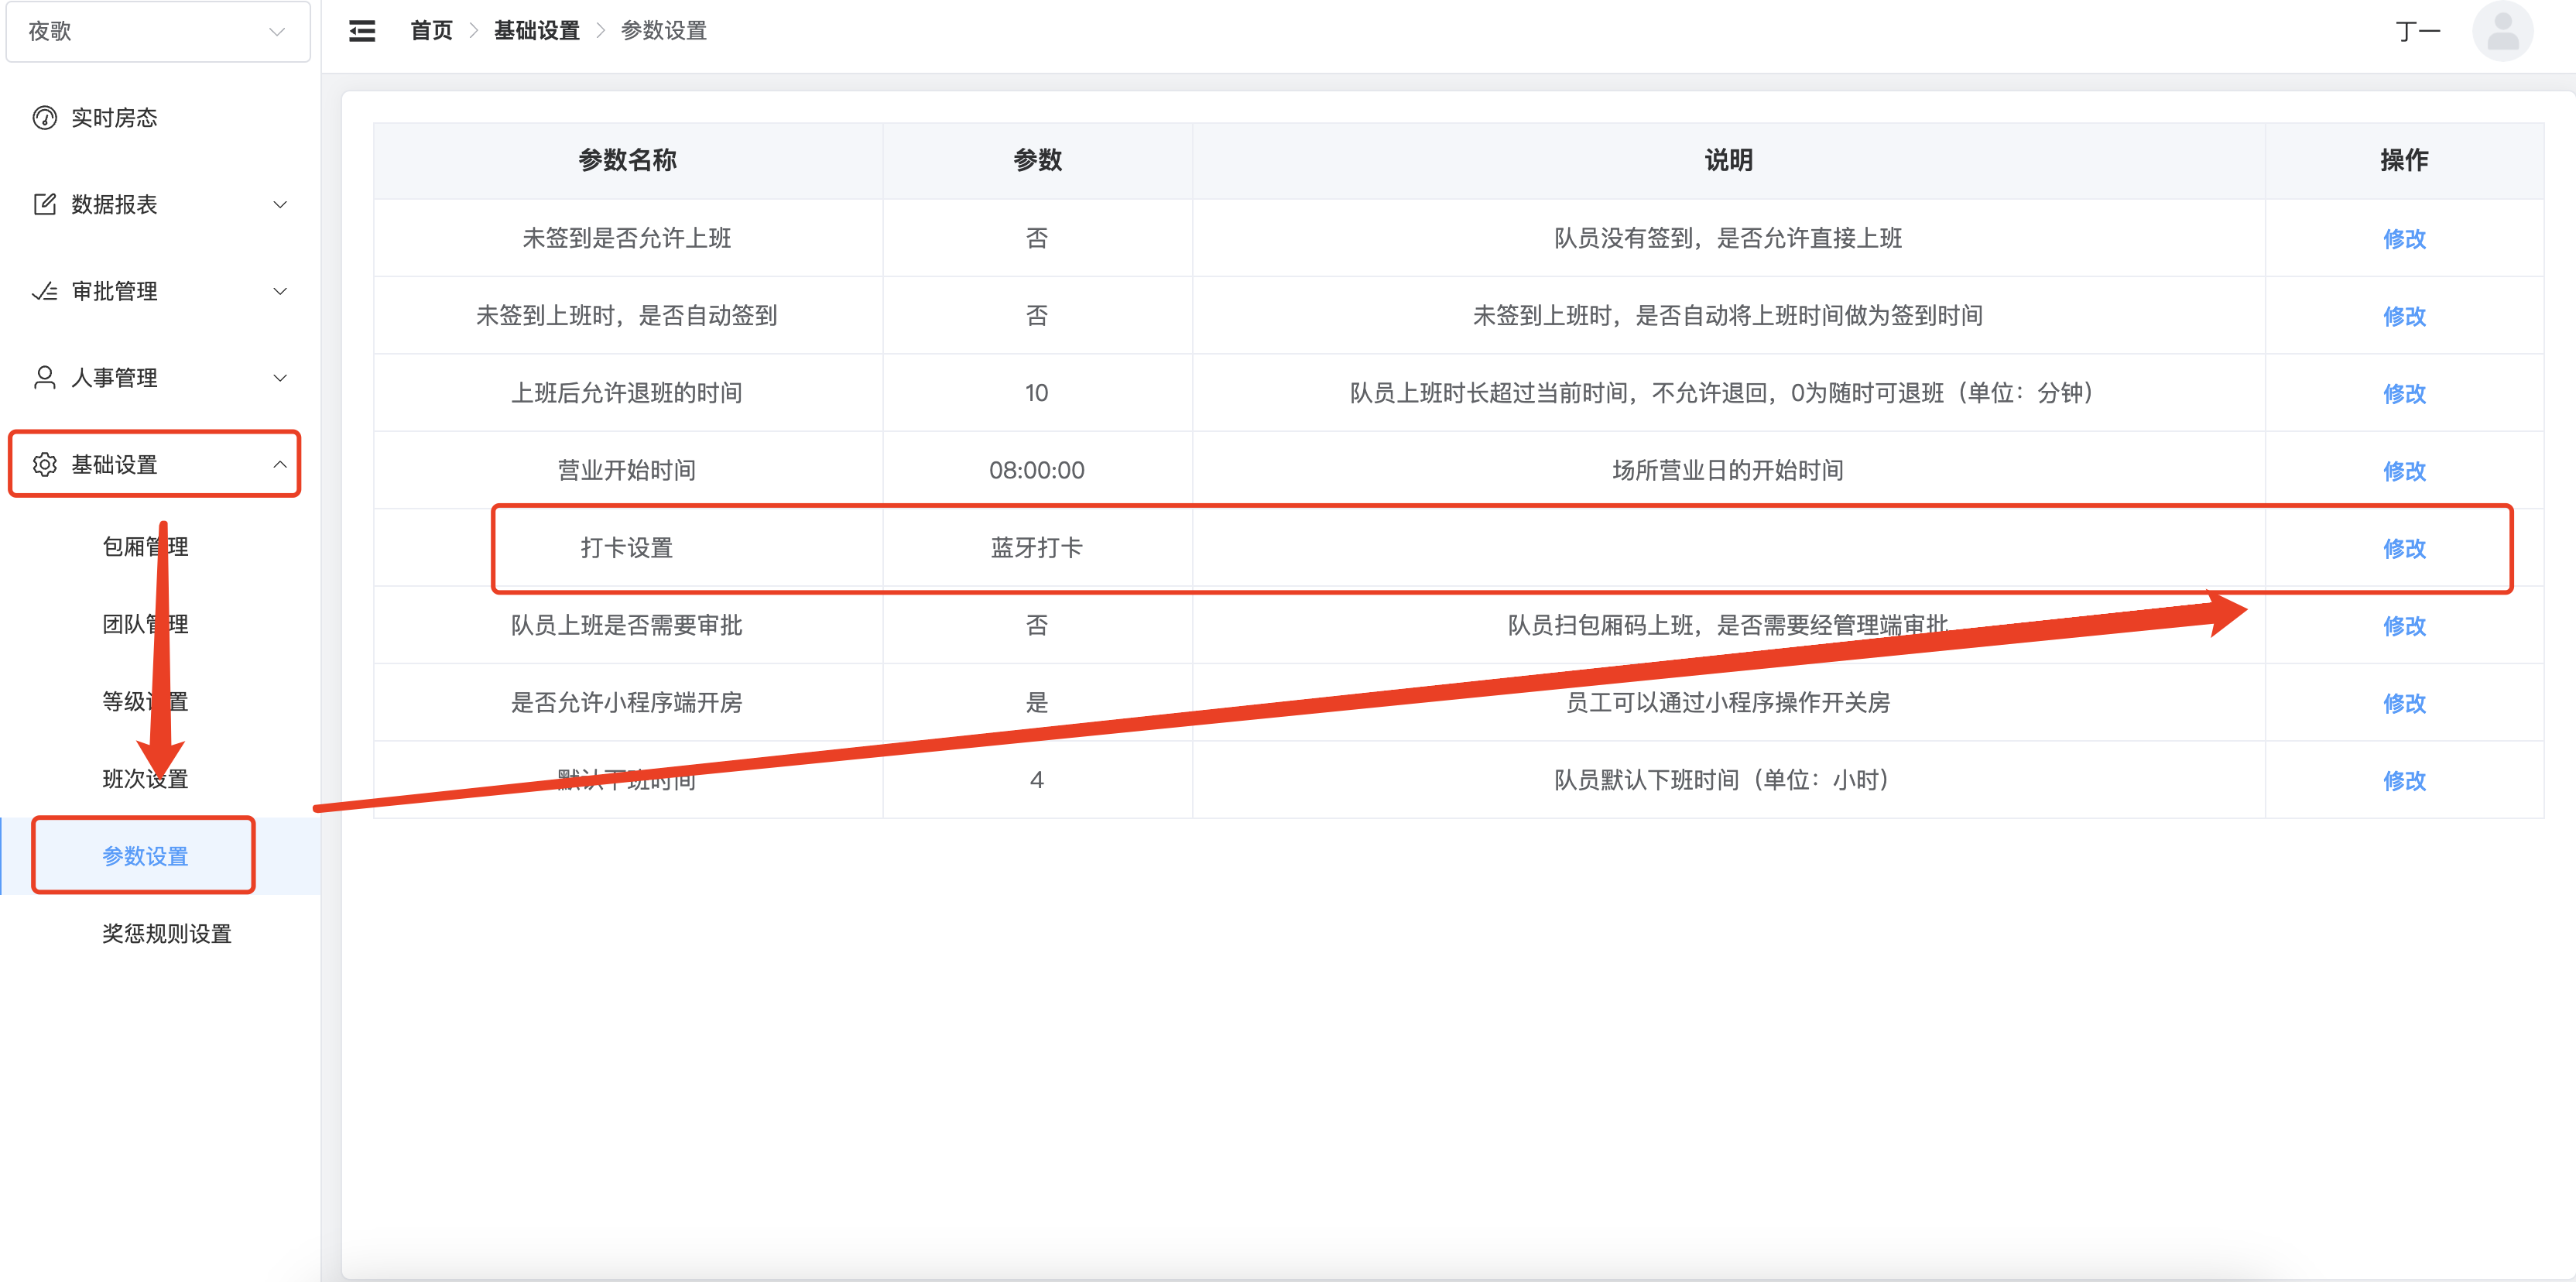
Task: Expand the 人事管理 menu chevron
Action: (280, 378)
